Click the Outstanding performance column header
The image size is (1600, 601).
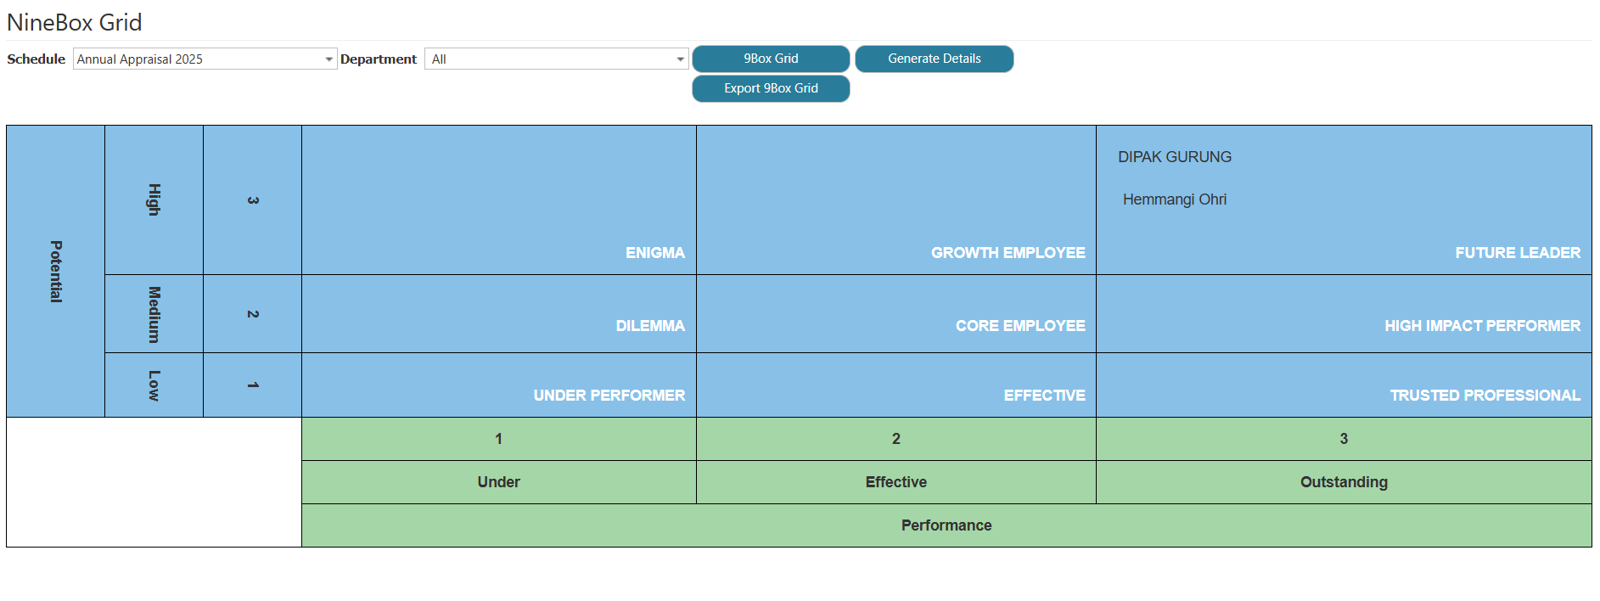coord(1343,482)
